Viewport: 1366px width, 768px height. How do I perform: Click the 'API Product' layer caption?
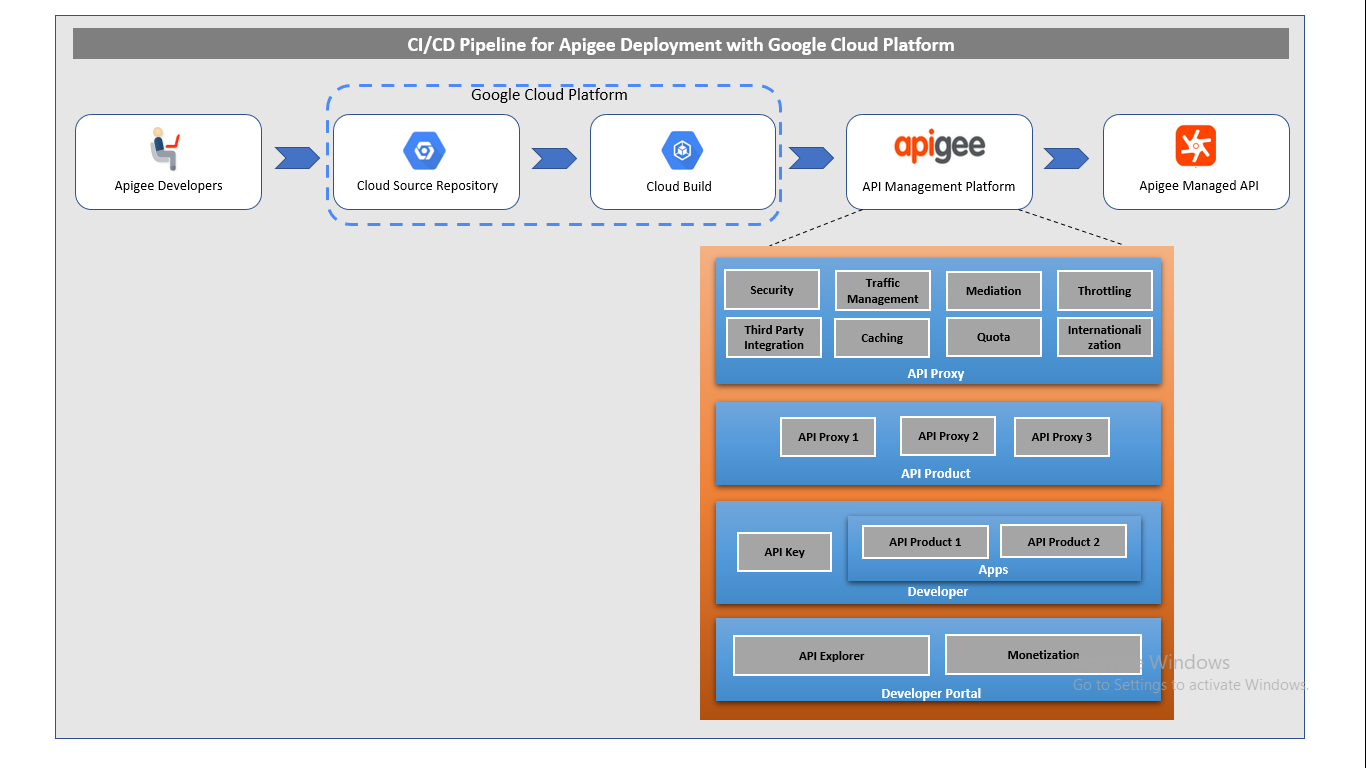936,473
